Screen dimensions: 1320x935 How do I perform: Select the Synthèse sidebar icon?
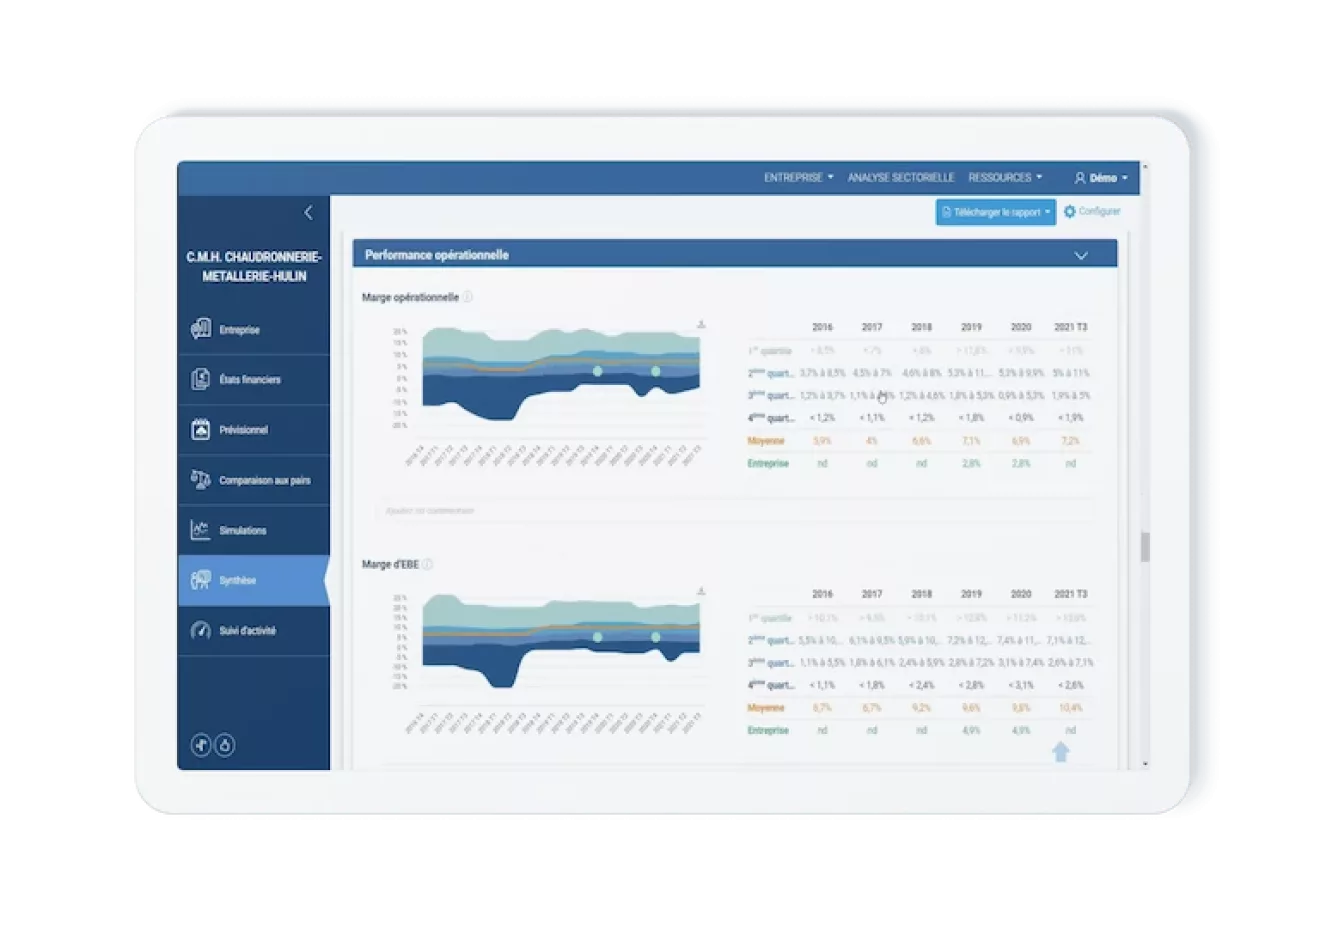click(201, 580)
